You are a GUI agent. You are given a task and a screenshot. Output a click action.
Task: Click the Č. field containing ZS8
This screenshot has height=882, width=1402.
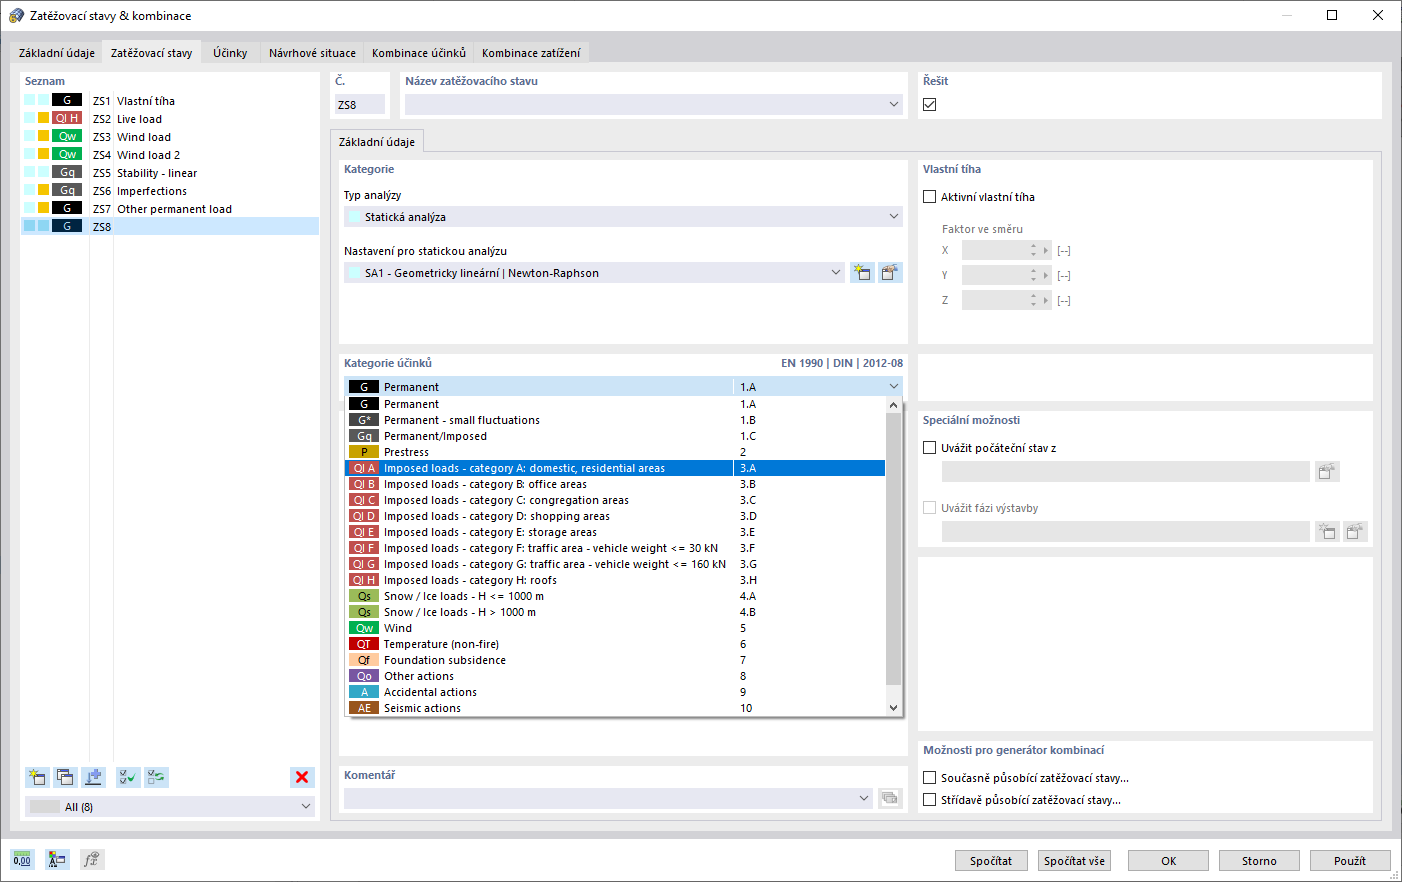click(x=359, y=104)
